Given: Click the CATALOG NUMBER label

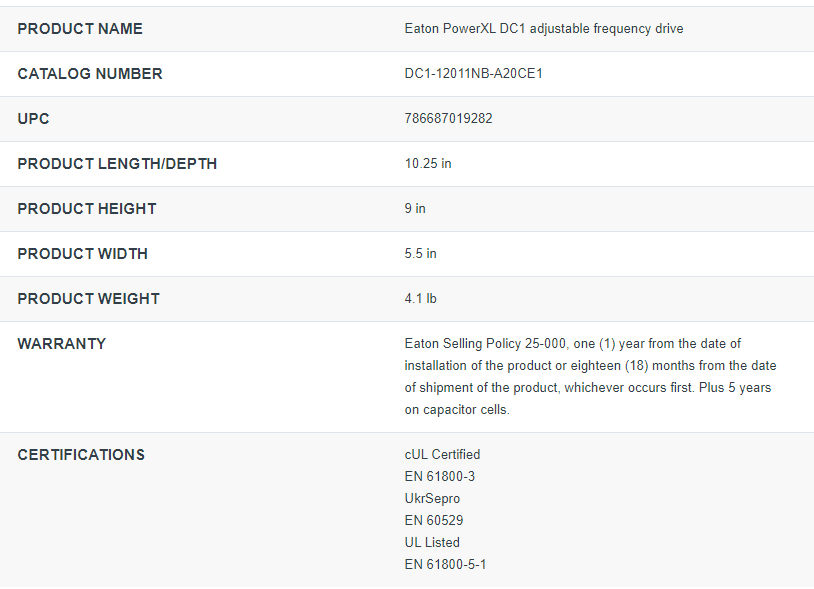Looking at the screenshot, I should (x=90, y=74).
